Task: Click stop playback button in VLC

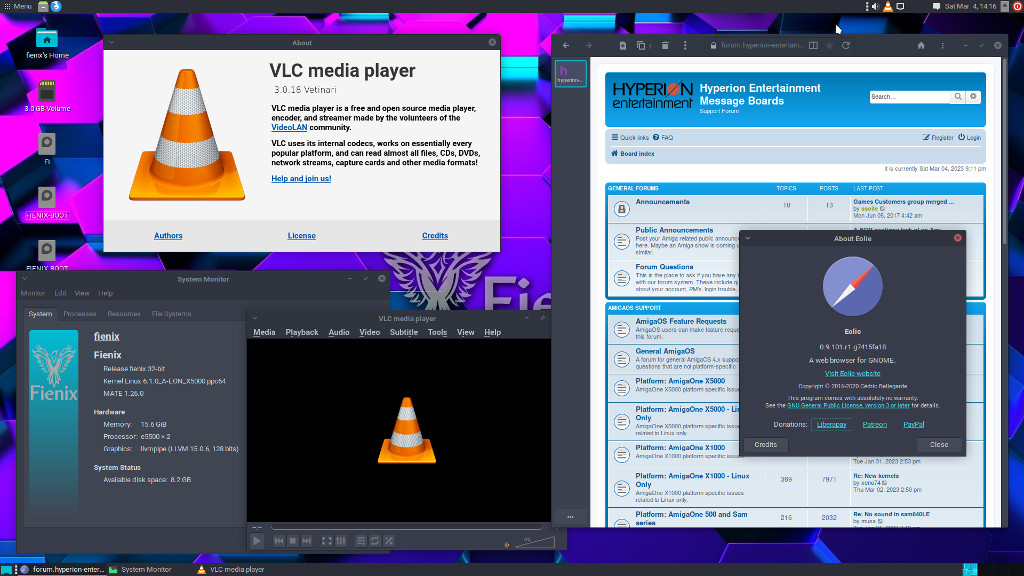Action: point(293,541)
